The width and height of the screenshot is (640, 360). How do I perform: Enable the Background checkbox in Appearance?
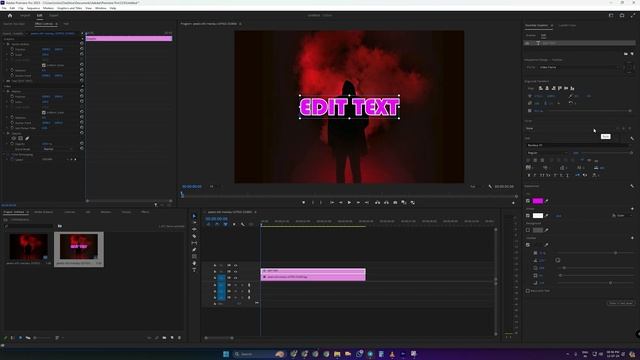pyautogui.click(x=528, y=230)
